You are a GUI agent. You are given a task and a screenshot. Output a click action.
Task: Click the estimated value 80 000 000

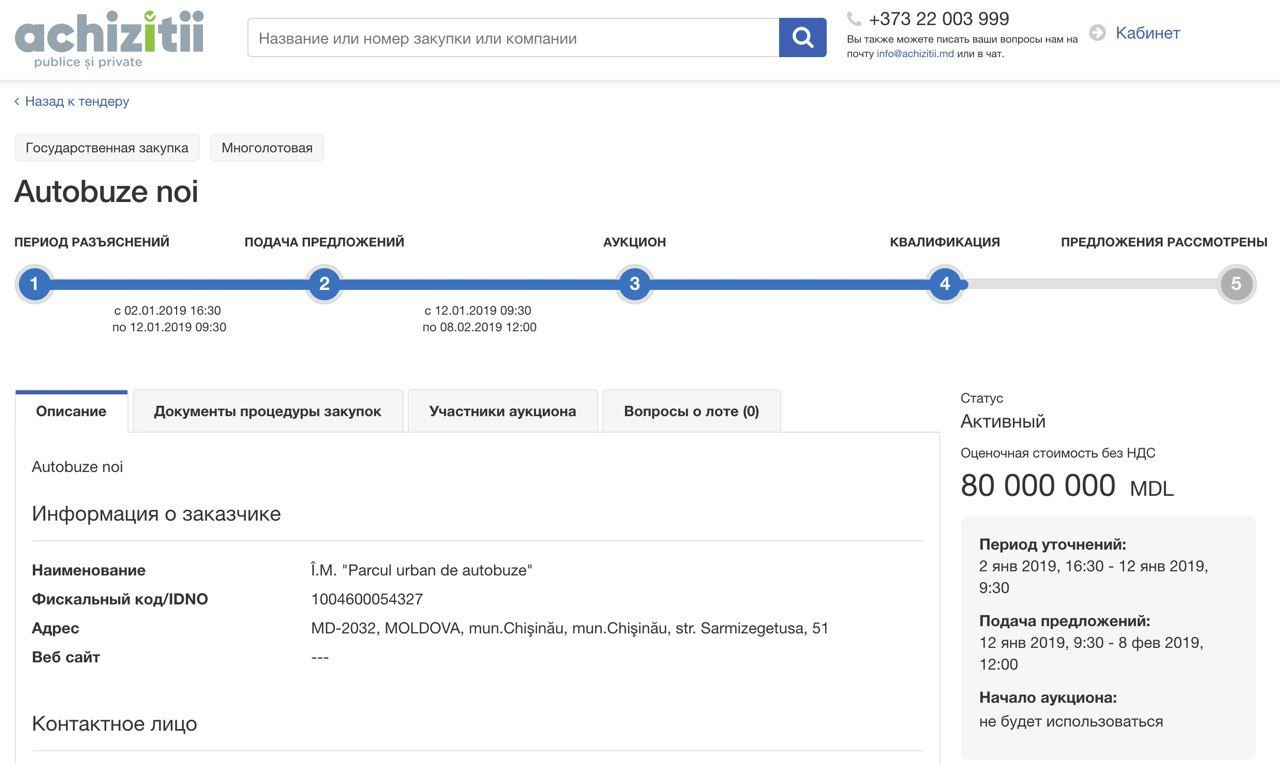click(x=1038, y=486)
